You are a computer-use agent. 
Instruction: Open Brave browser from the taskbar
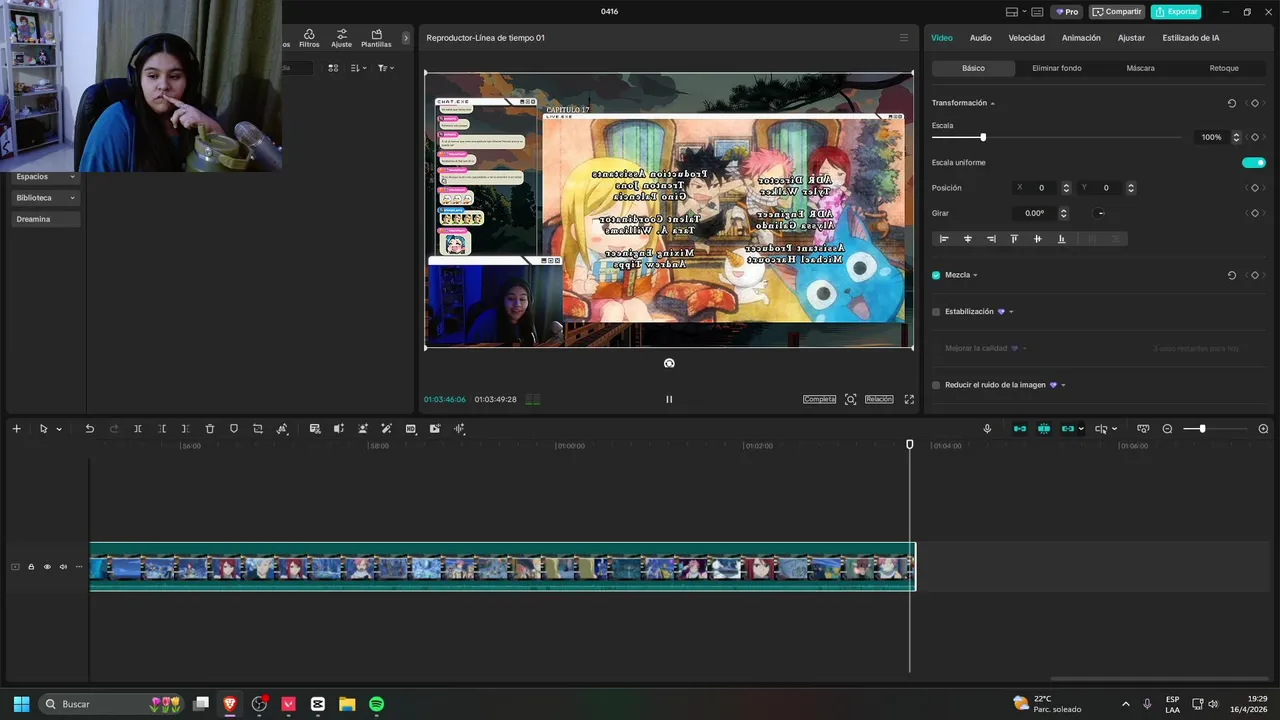point(230,704)
